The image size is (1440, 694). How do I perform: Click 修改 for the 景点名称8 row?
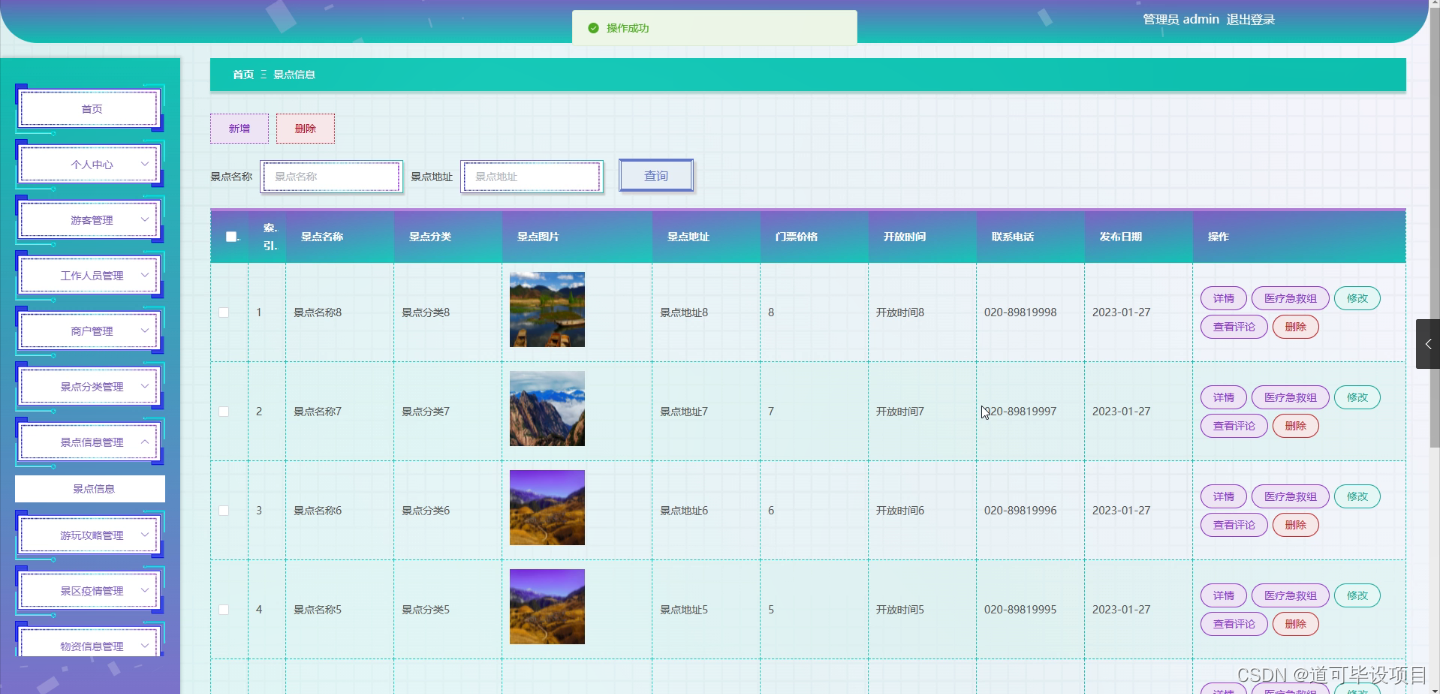(x=1357, y=298)
